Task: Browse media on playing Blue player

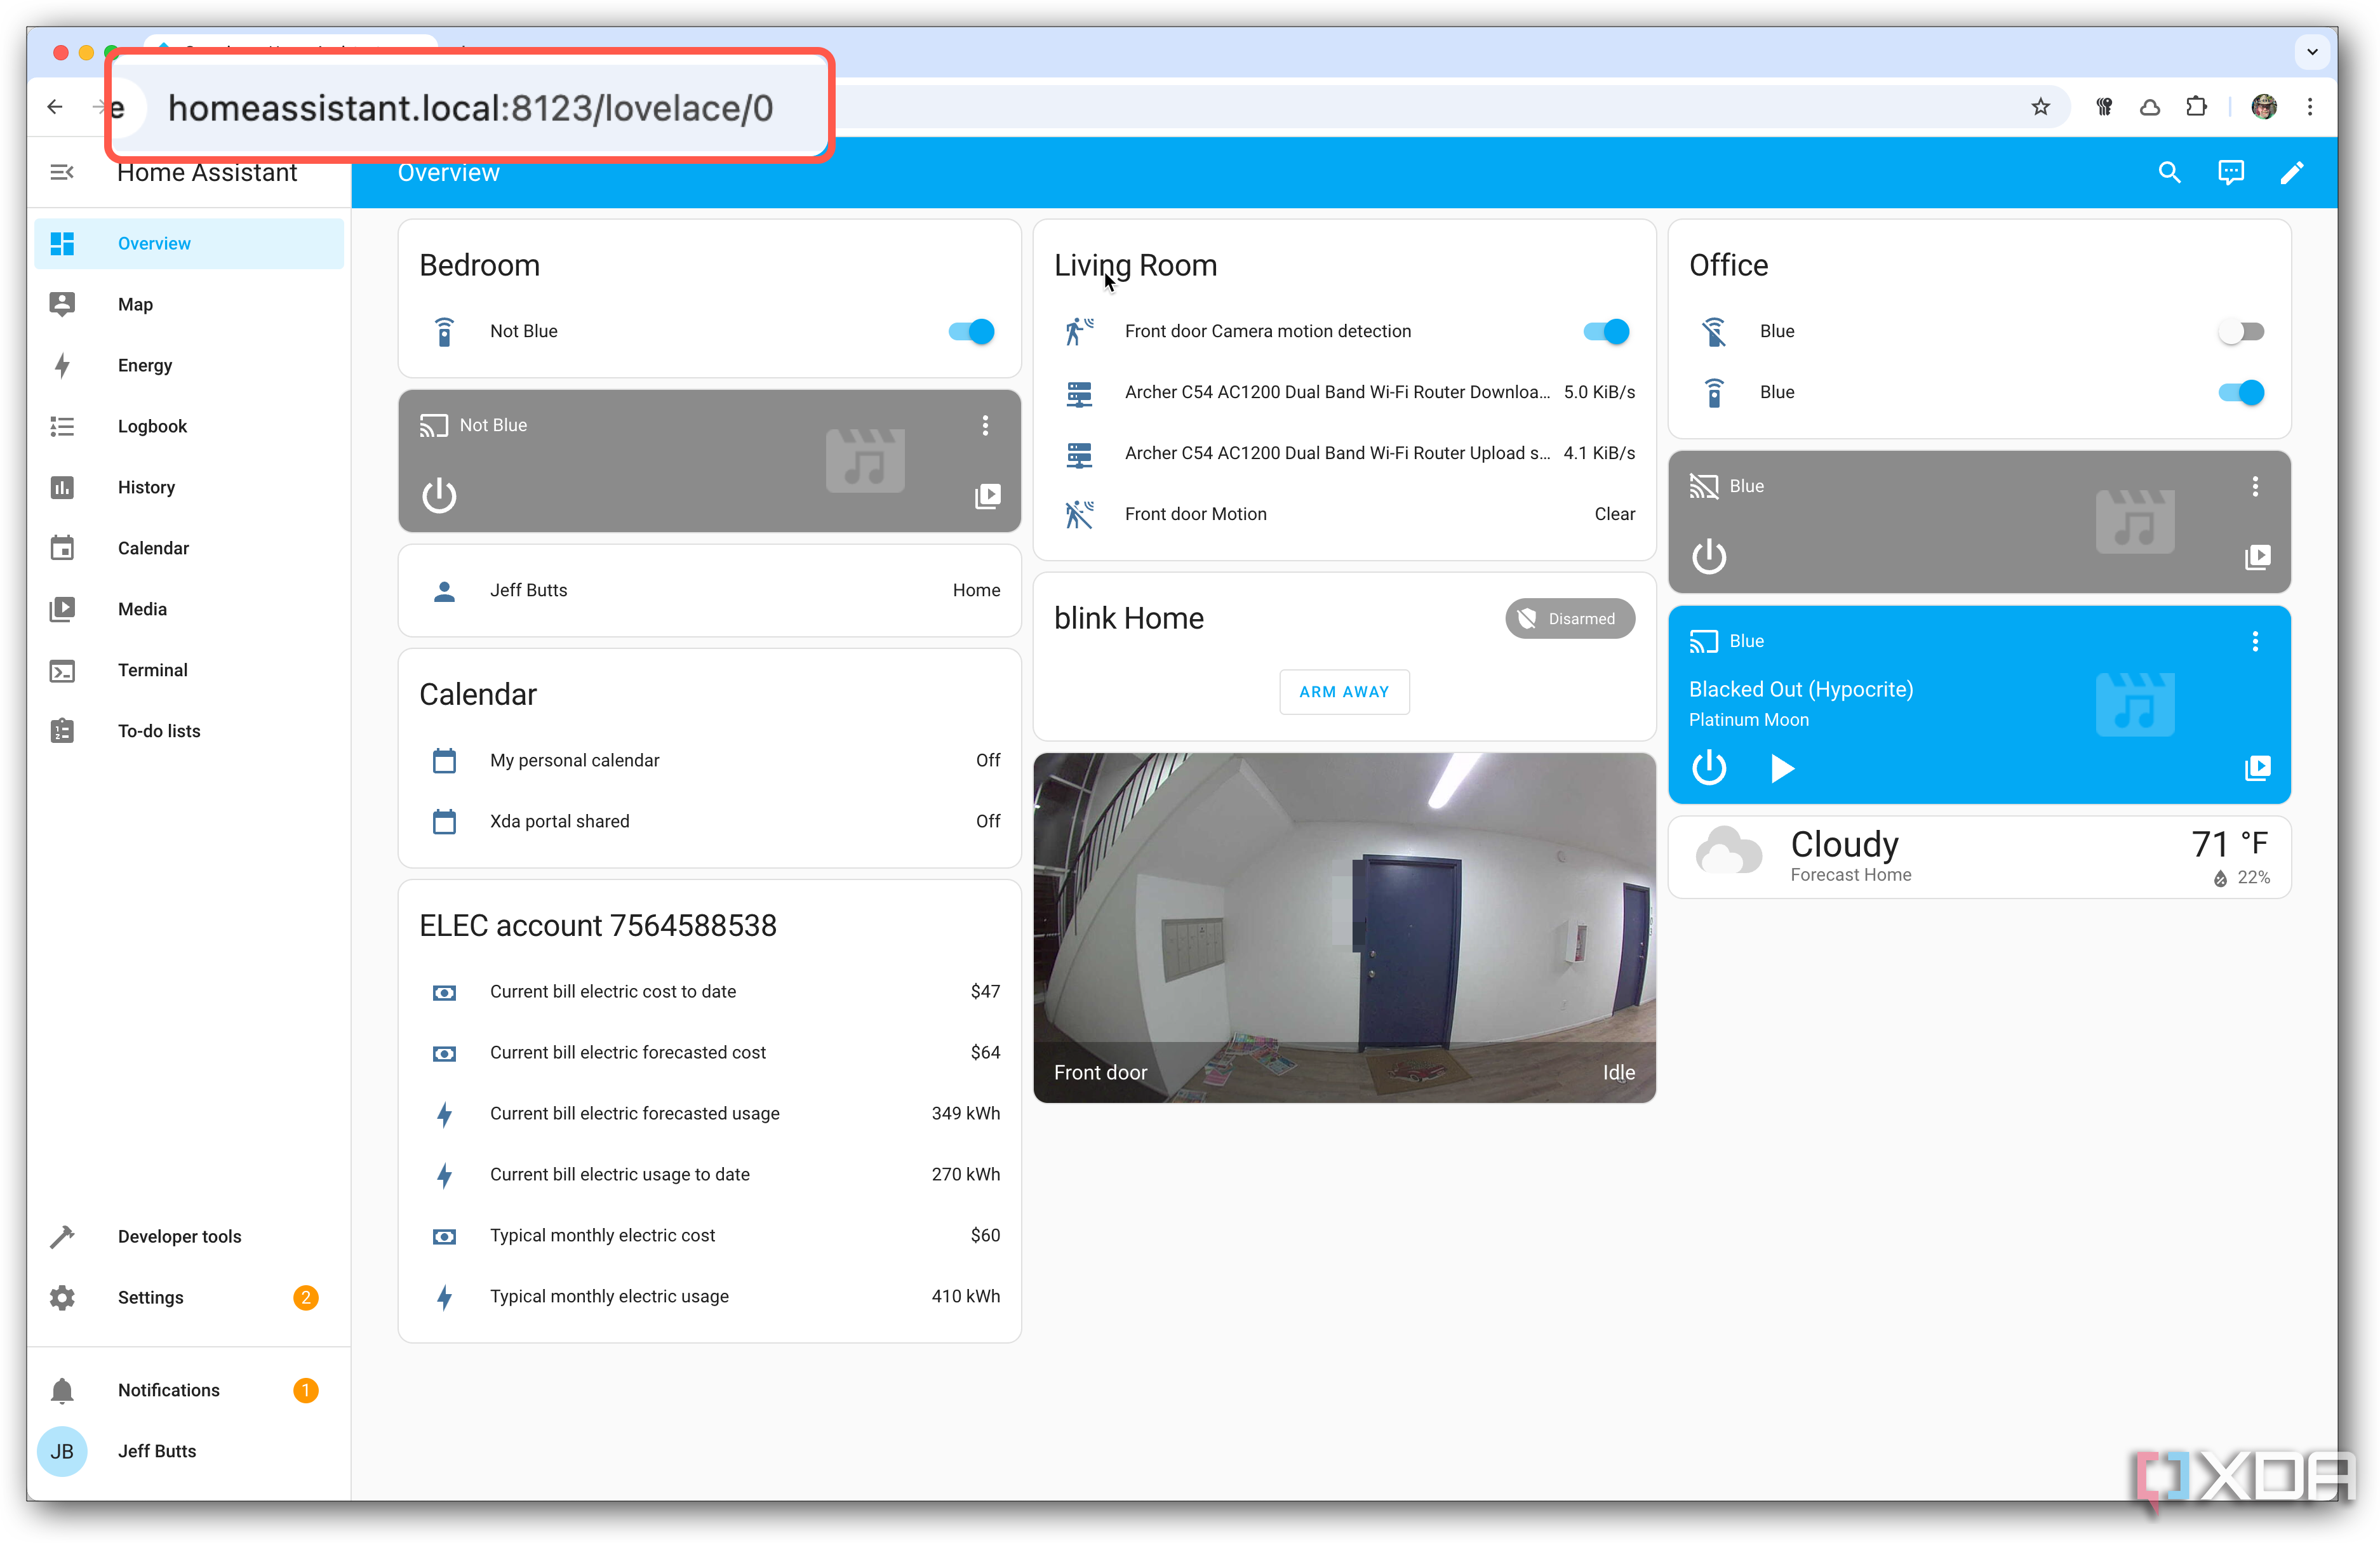Action: point(2257,768)
